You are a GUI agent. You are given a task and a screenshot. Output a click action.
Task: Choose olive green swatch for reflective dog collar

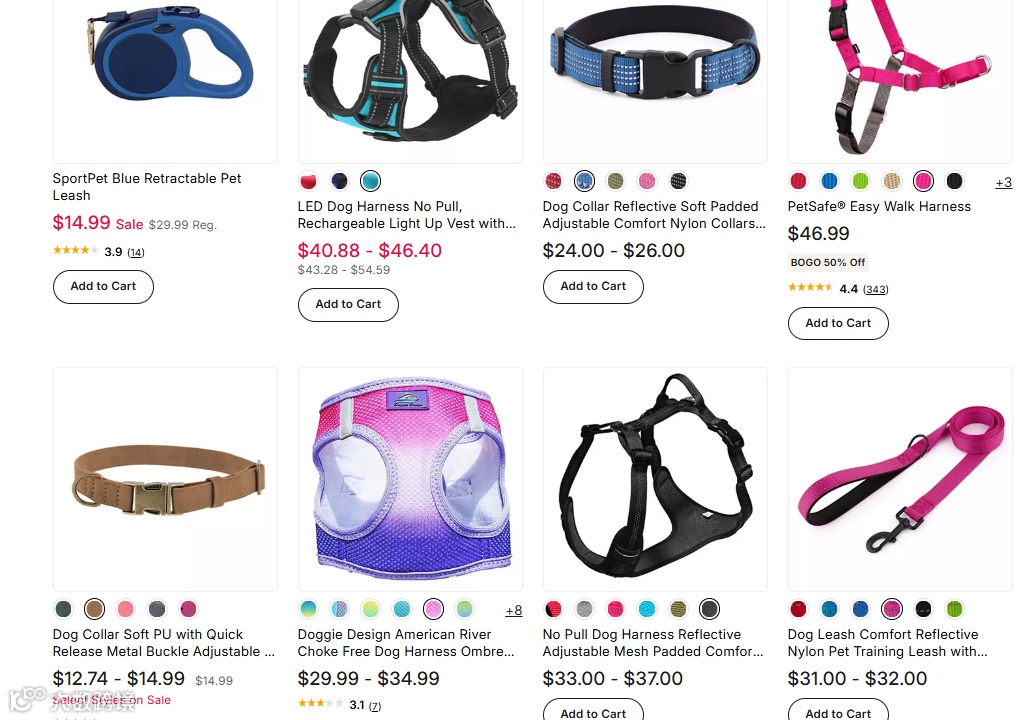(x=615, y=181)
